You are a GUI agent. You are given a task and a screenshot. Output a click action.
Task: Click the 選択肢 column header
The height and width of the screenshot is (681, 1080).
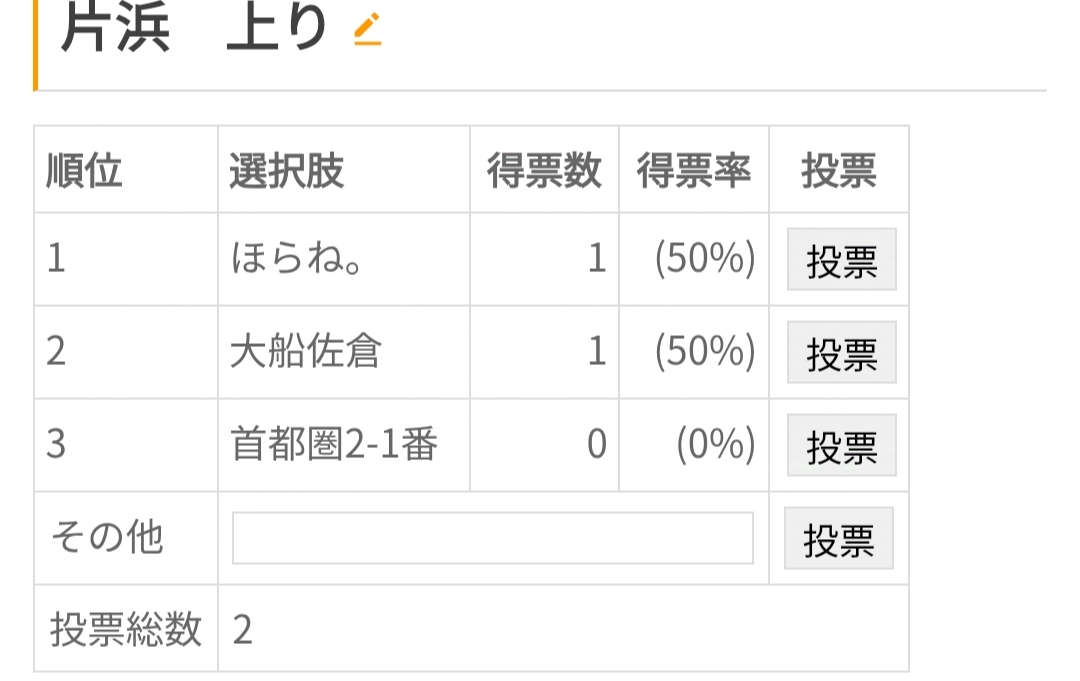(x=287, y=170)
